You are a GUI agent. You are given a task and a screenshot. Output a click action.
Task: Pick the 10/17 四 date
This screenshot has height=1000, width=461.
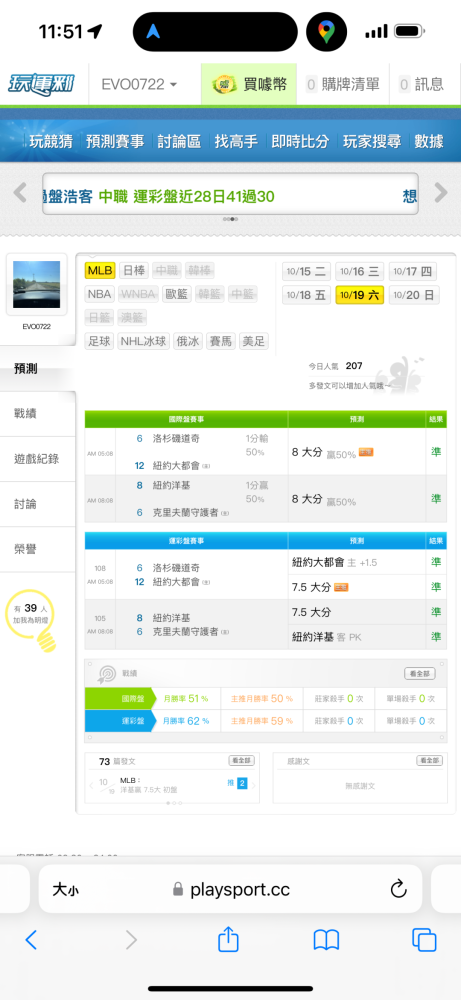click(413, 272)
